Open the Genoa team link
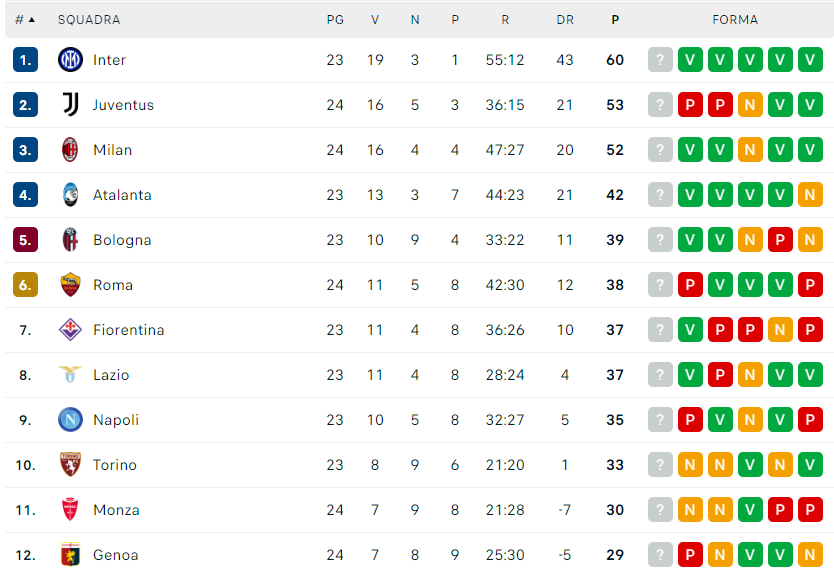 115,555
